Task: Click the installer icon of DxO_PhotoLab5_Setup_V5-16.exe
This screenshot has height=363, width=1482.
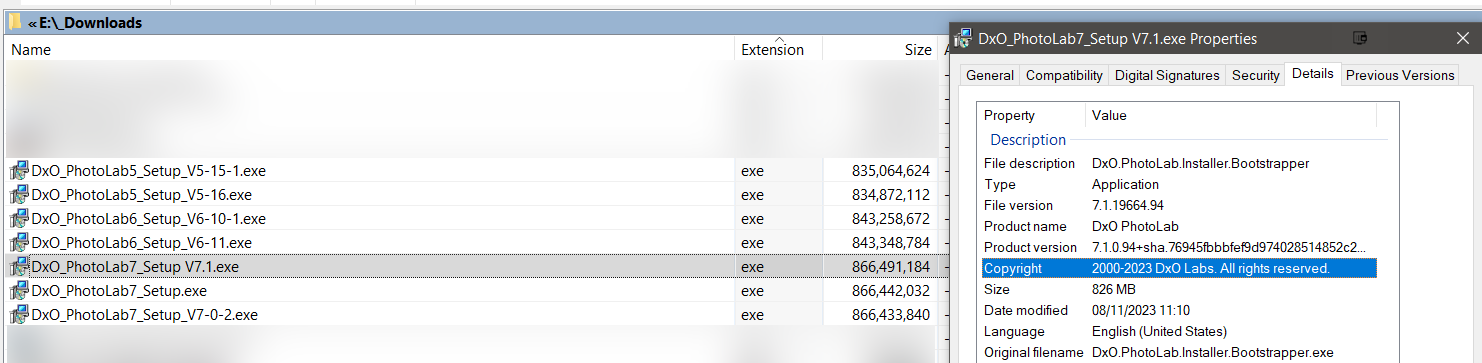Action: pos(19,194)
